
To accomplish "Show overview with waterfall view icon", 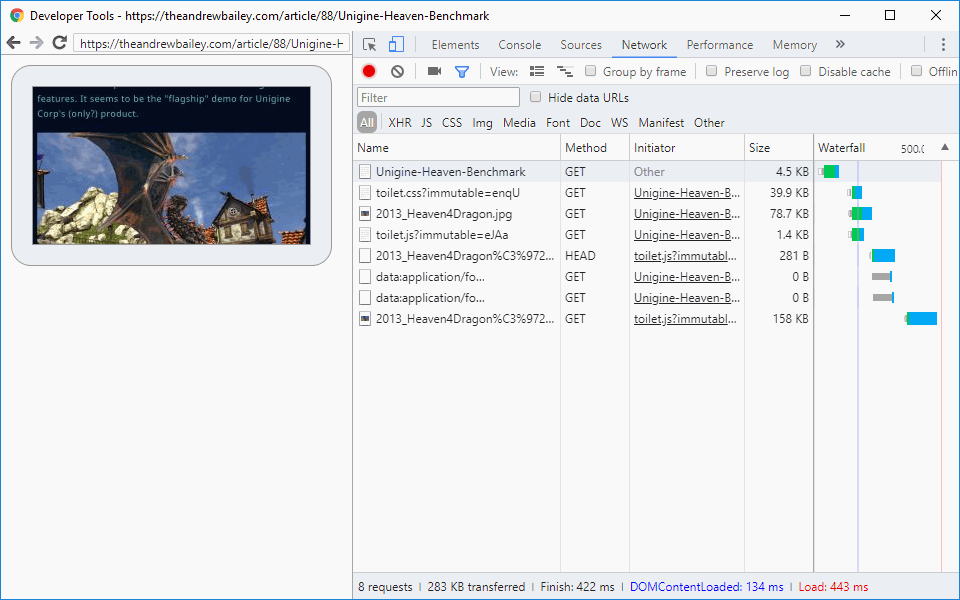I will (x=564, y=72).
